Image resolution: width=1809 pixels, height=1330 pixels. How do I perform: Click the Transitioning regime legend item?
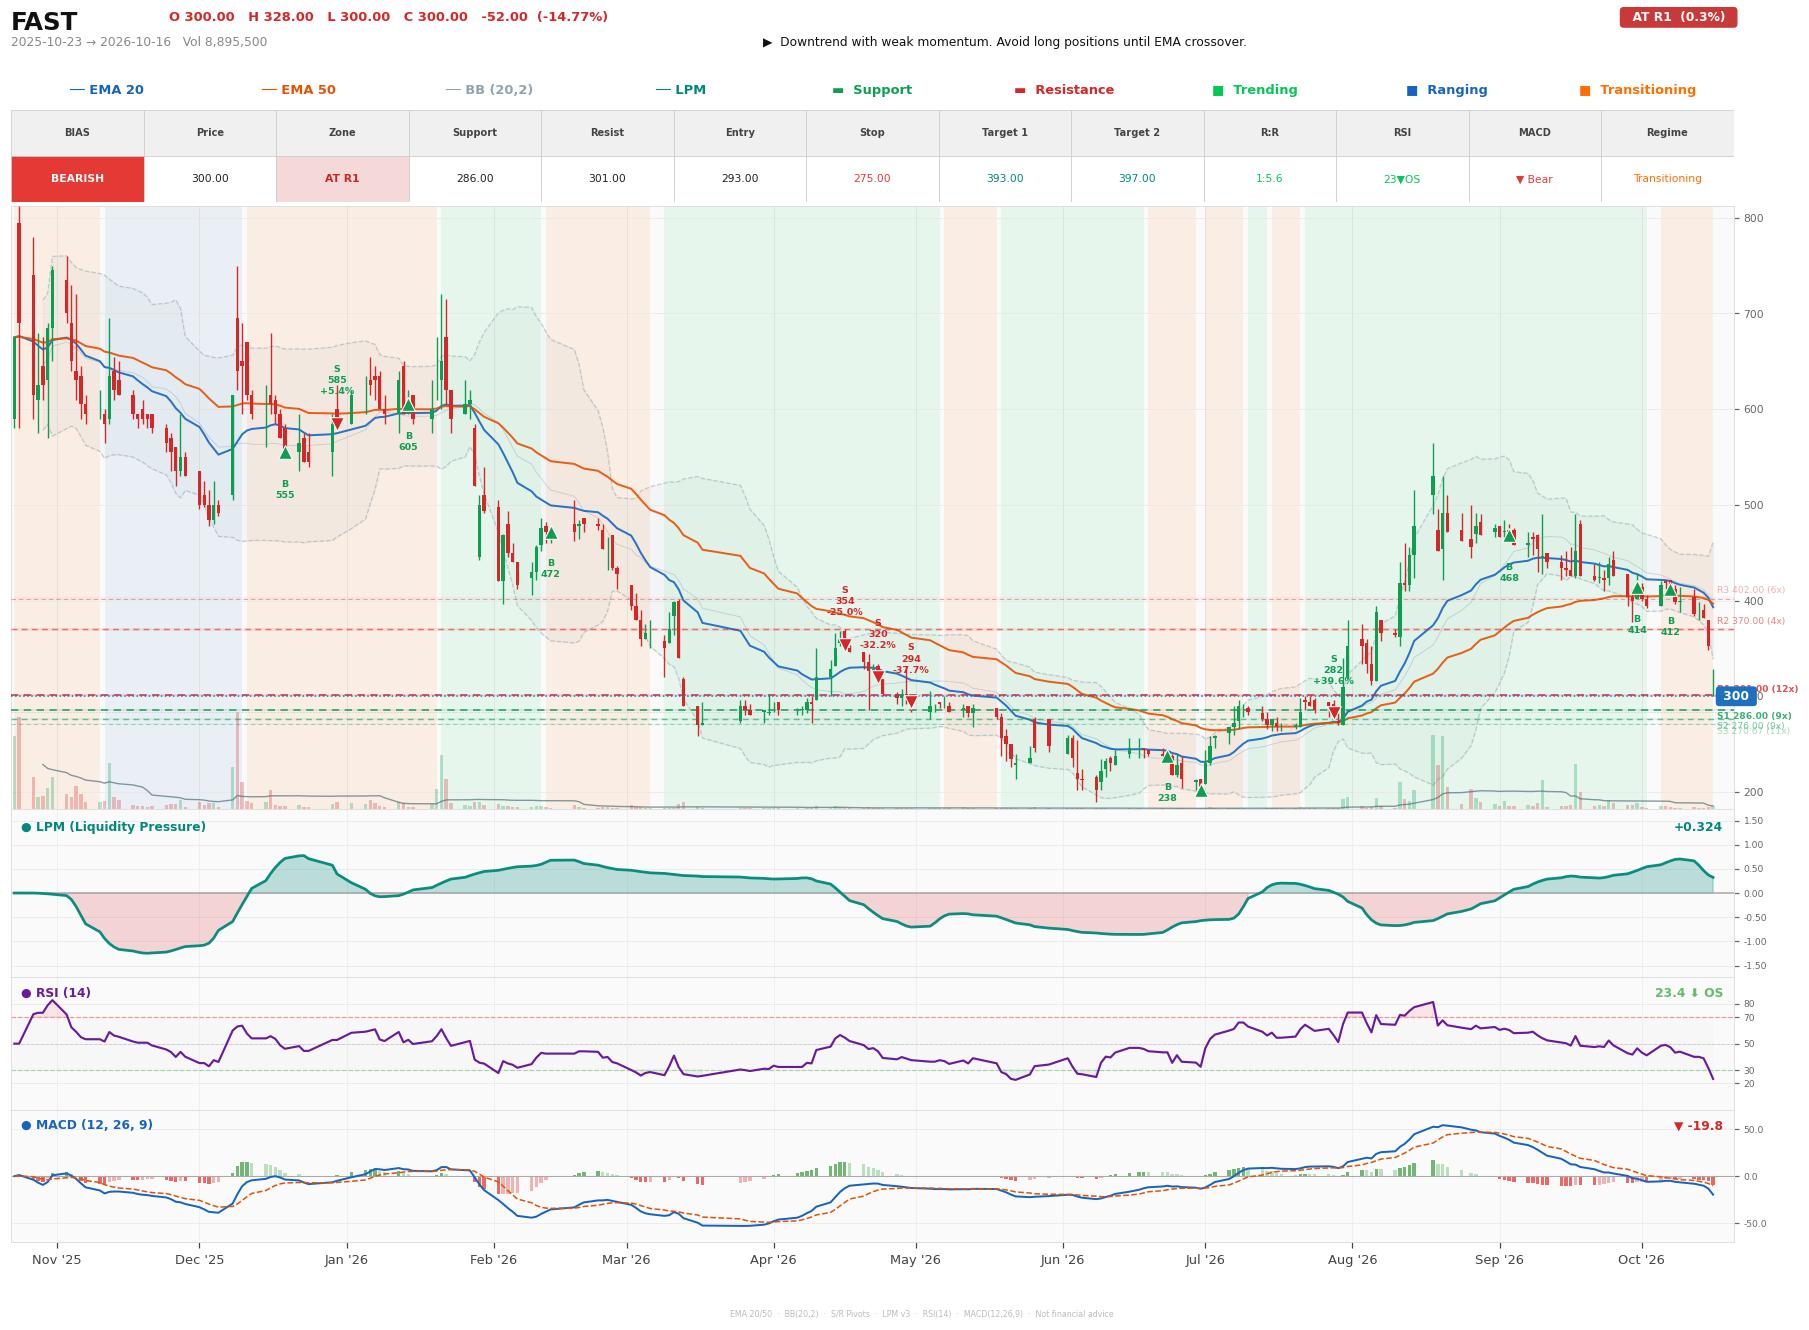1638,90
